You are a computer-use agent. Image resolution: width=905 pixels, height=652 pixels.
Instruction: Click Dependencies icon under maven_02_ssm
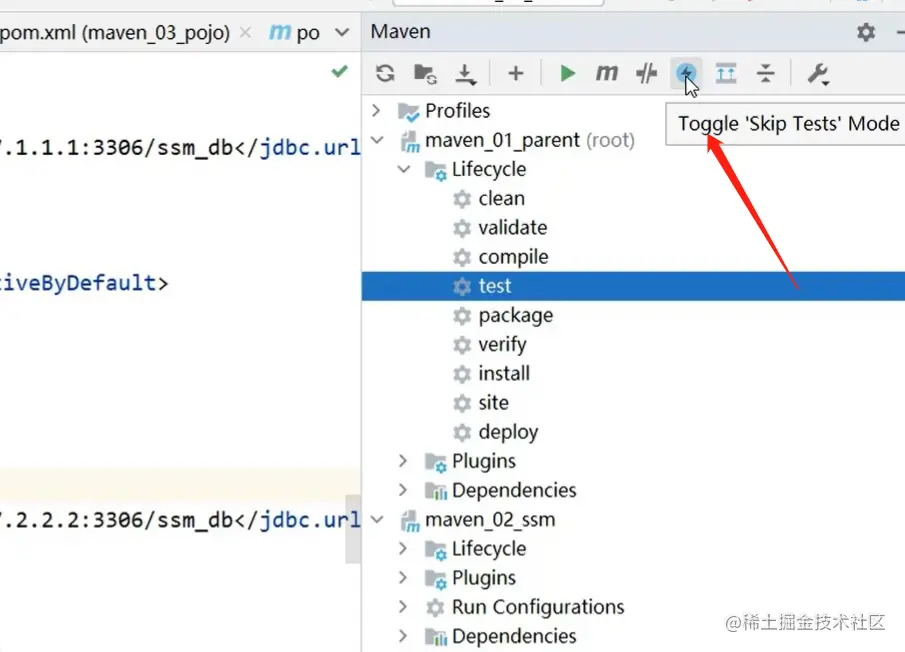click(436, 637)
